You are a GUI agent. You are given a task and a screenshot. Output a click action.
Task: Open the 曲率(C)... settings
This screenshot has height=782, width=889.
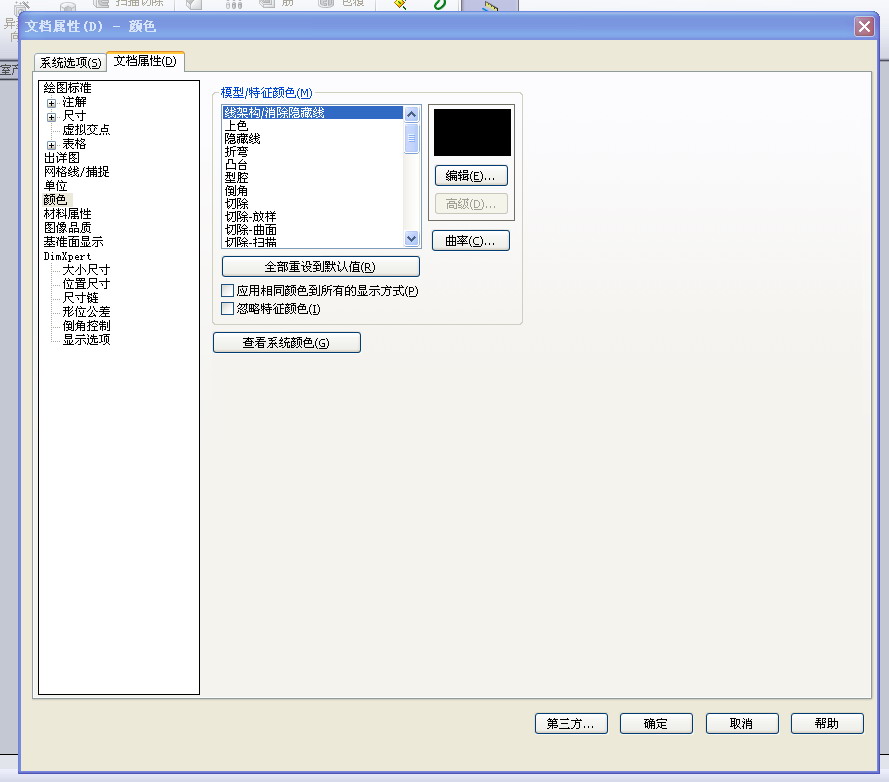471,240
